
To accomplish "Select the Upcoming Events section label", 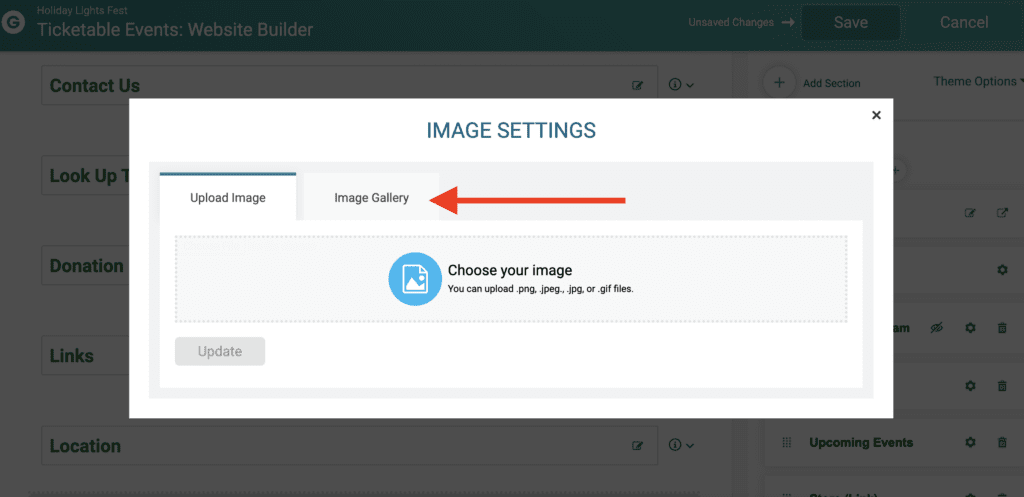I will point(861,443).
